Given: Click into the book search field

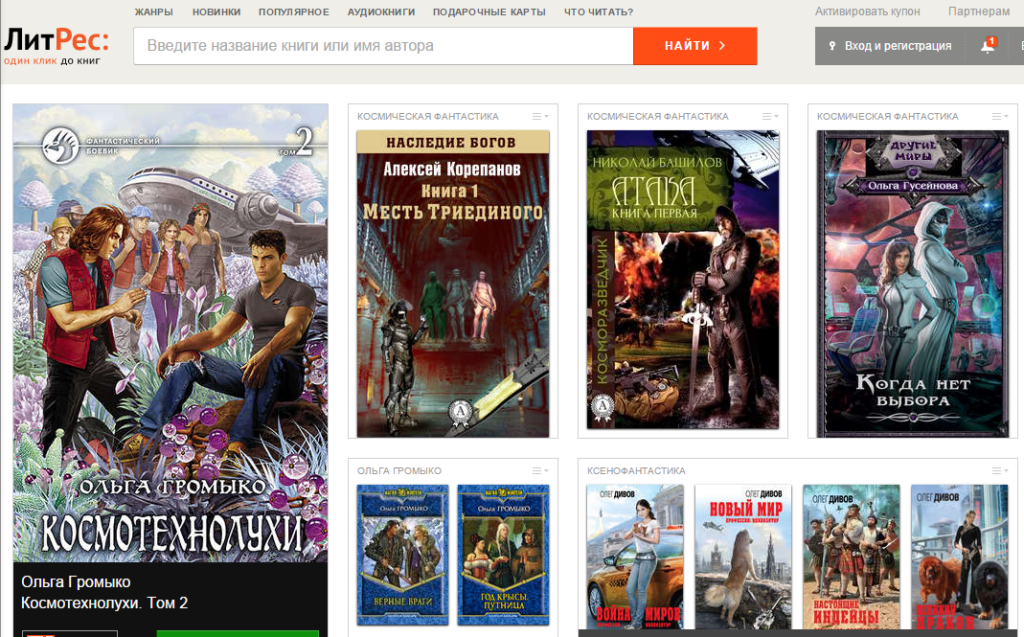Looking at the screenshot, I should point(383,46).
